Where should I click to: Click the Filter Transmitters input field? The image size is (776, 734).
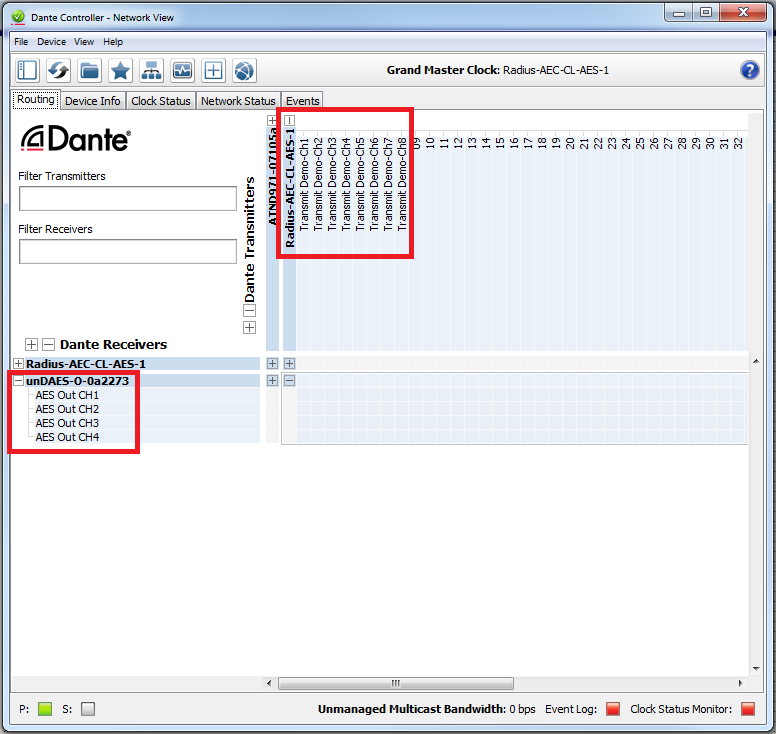pyautogui.click(x=128, y=198)
